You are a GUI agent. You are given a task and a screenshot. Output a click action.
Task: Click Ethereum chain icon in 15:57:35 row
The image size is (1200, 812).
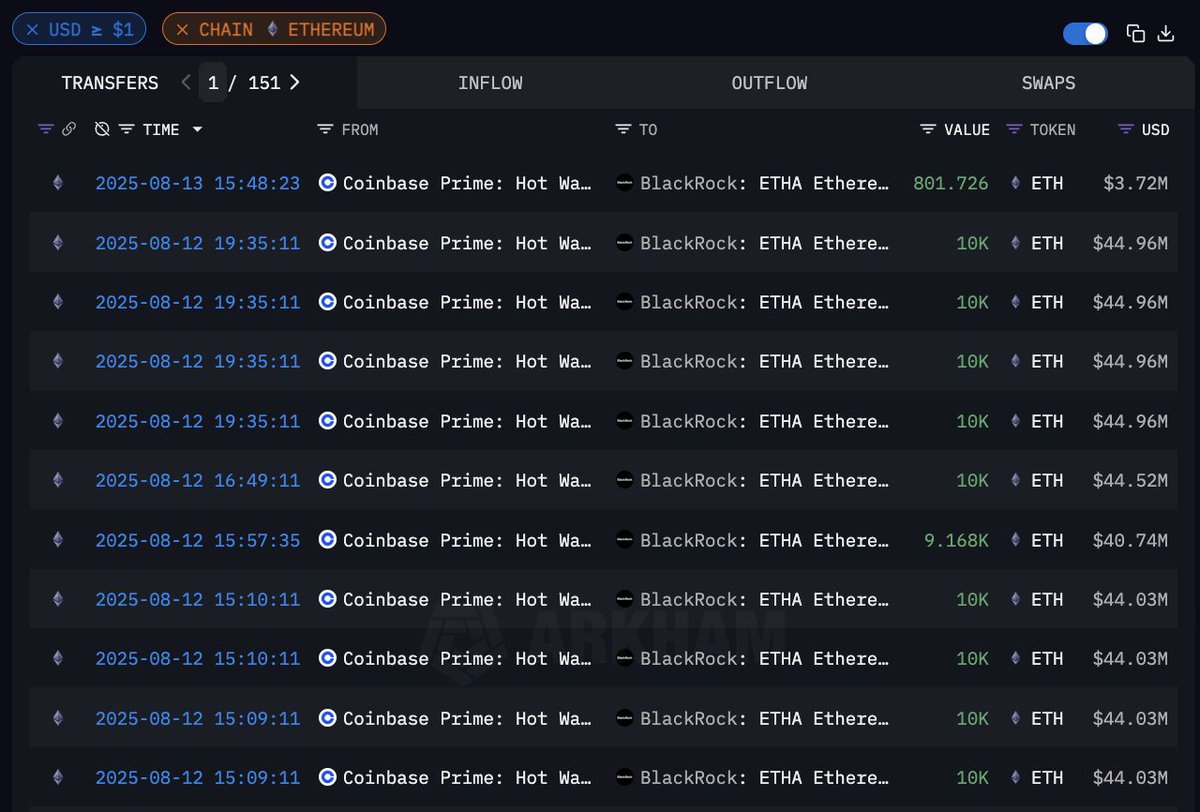pos(57,540)
